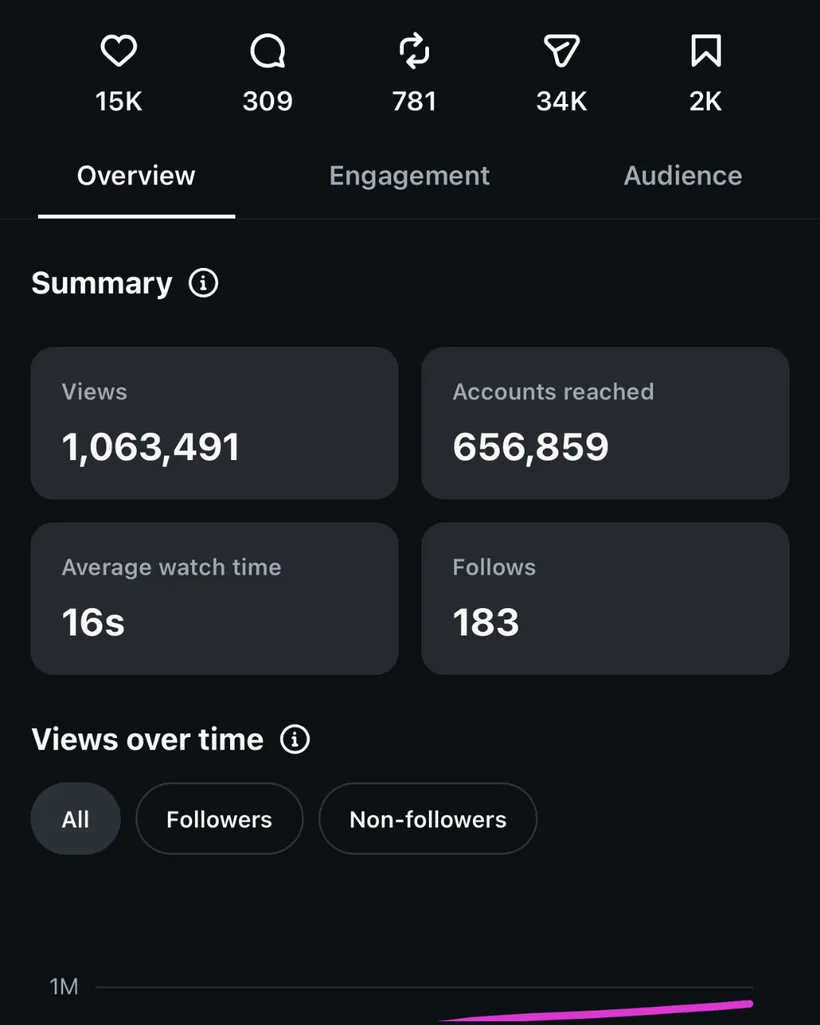This screenshot has width=820, height=1025.
Task: Open the Accounts reached card
Action: click(x=605, y=423)
